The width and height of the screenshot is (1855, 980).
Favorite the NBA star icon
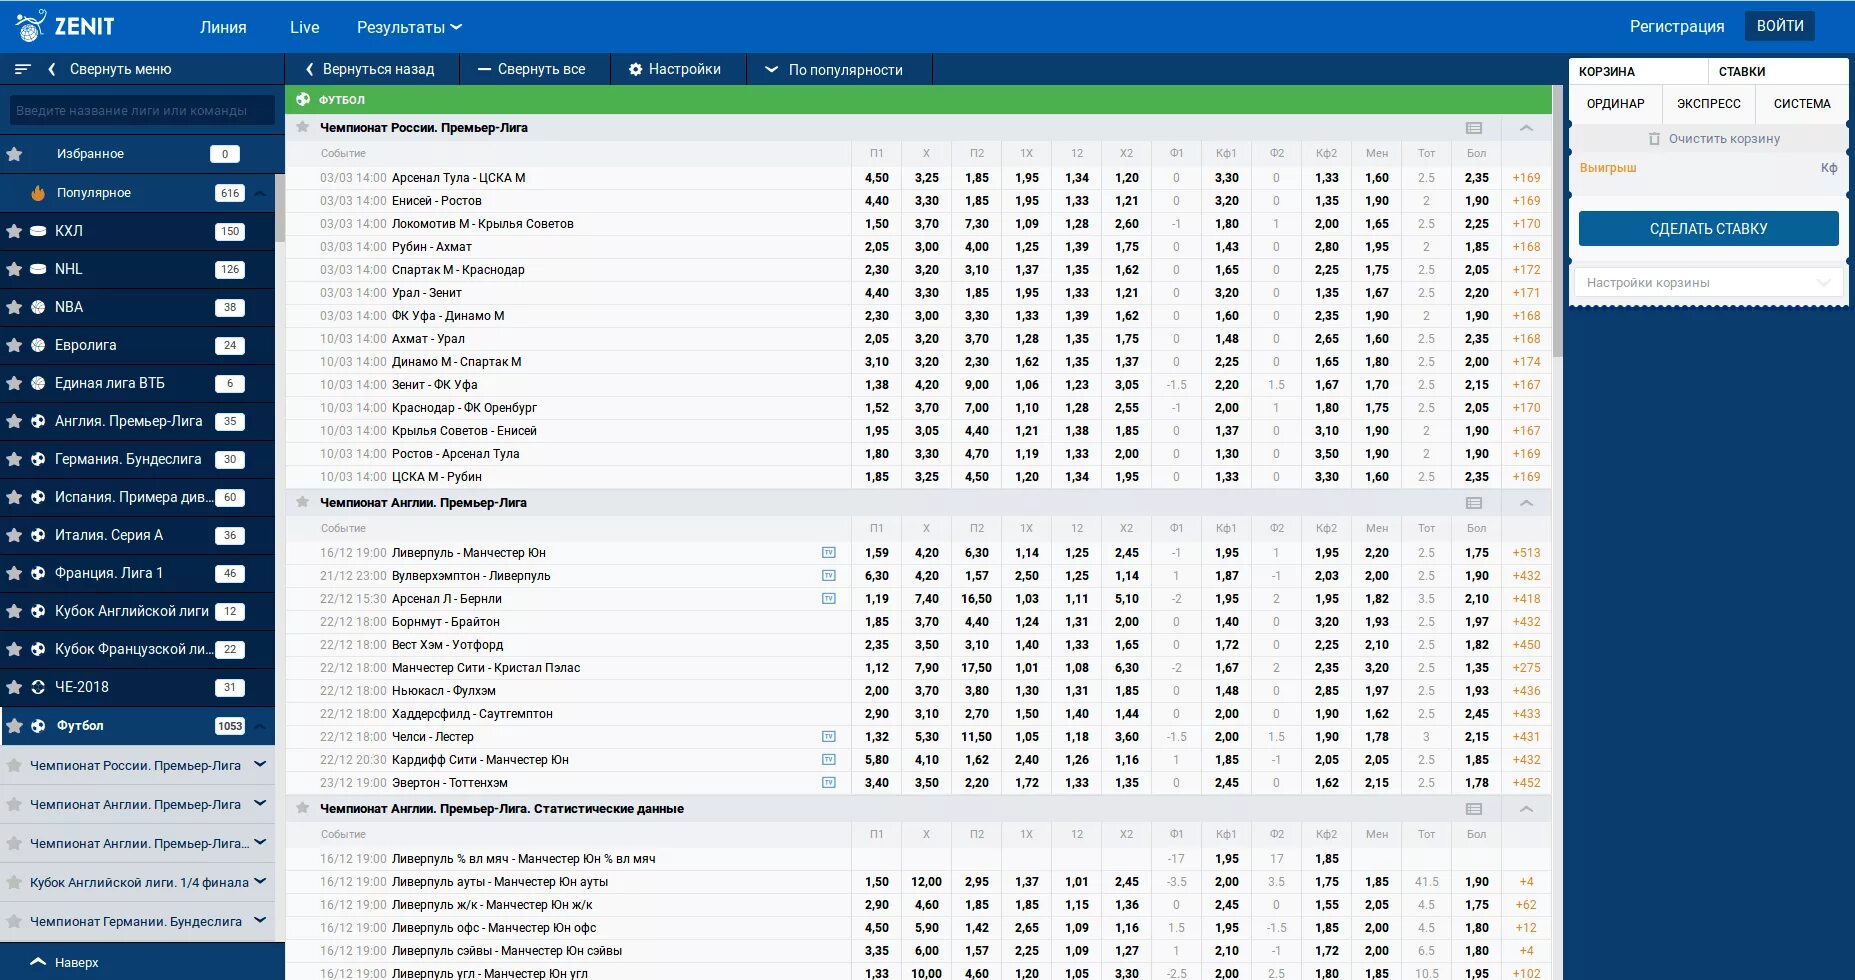[x=14, y=307]
